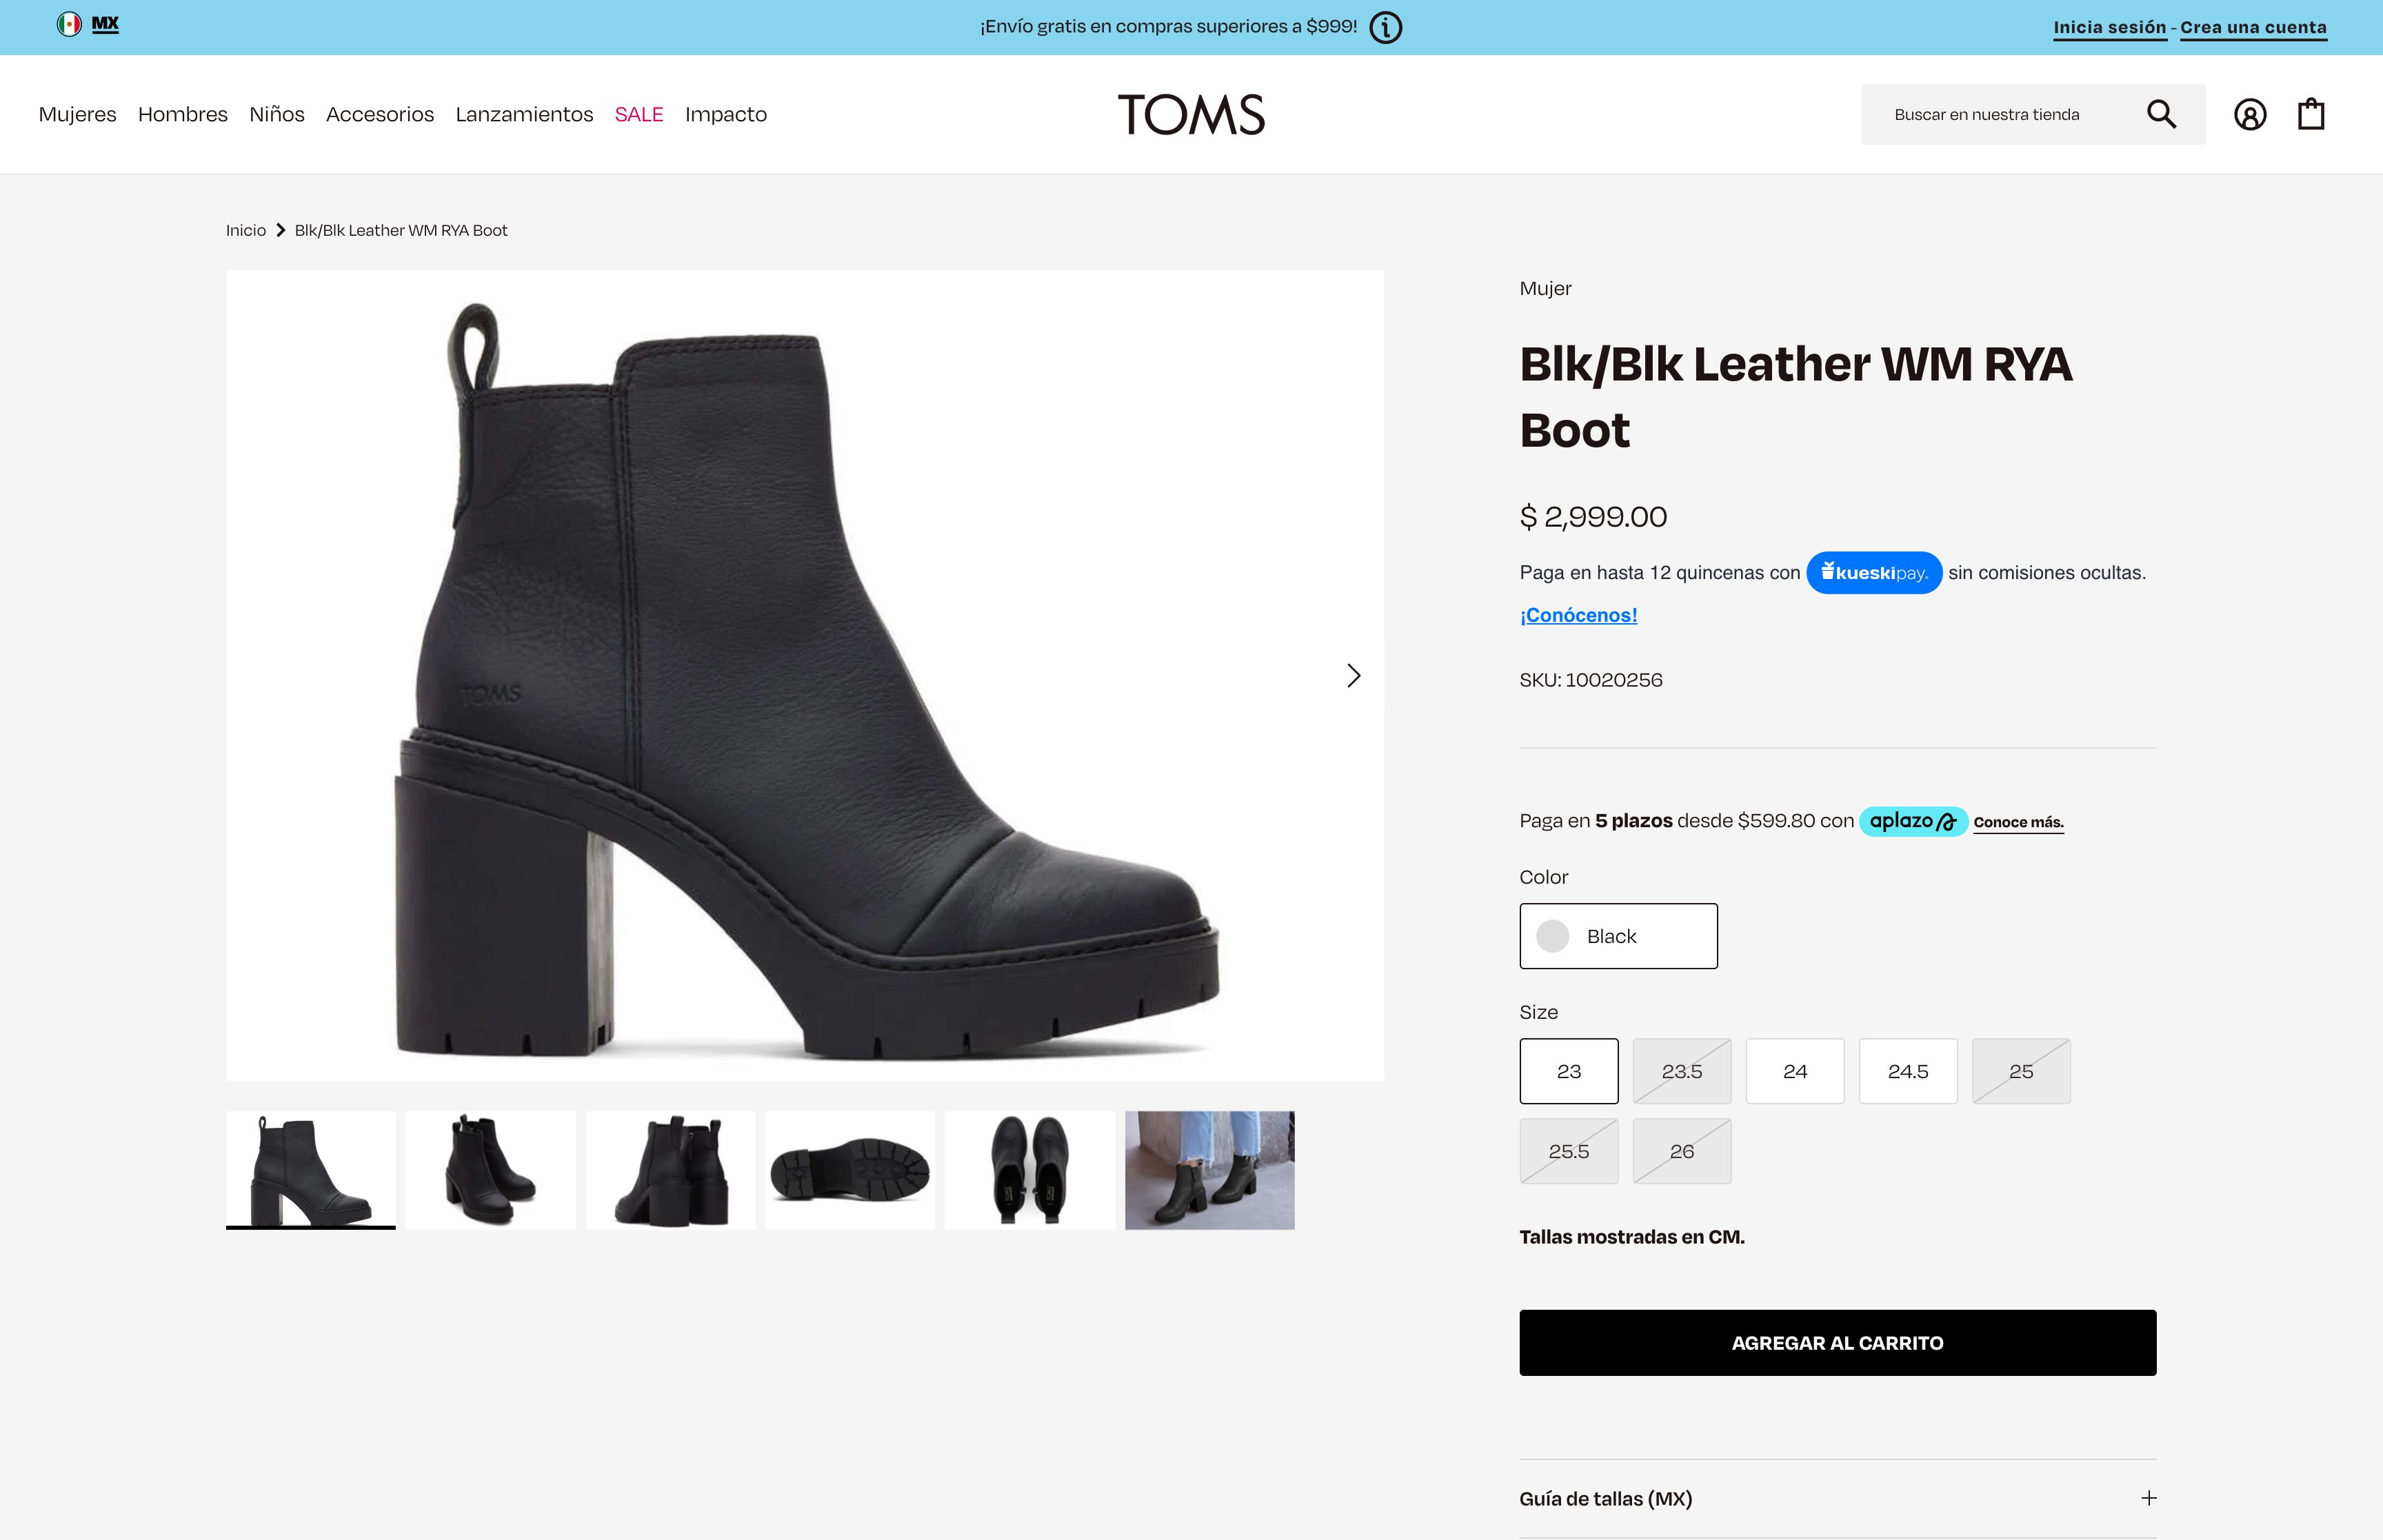Open the Lanzamientos menu

click(524, 114)
